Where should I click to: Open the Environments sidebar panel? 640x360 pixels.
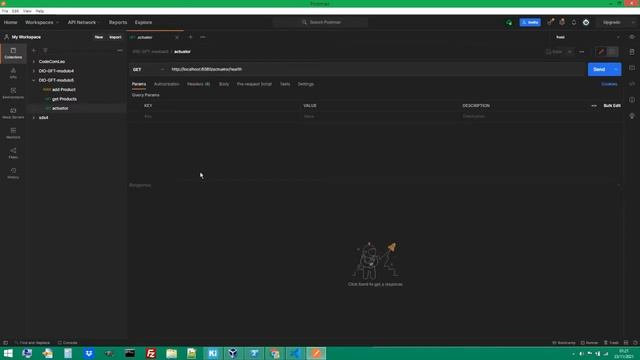click(13, 93)
